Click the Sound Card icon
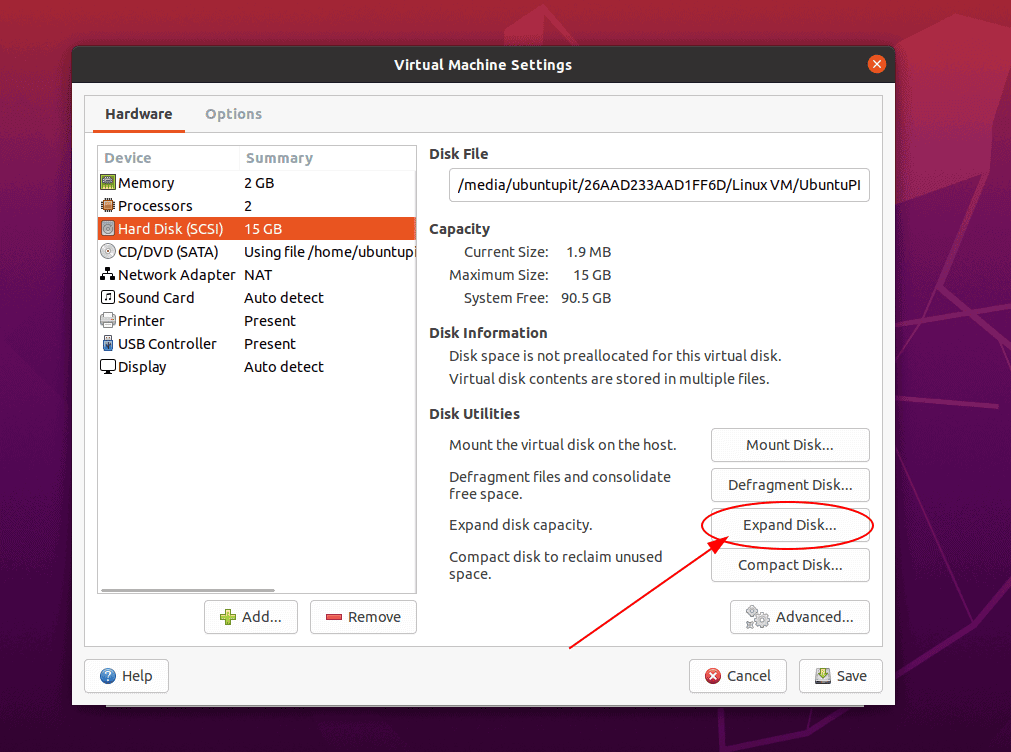This screenshot has height=752, width=1011. tap(107, 297)
